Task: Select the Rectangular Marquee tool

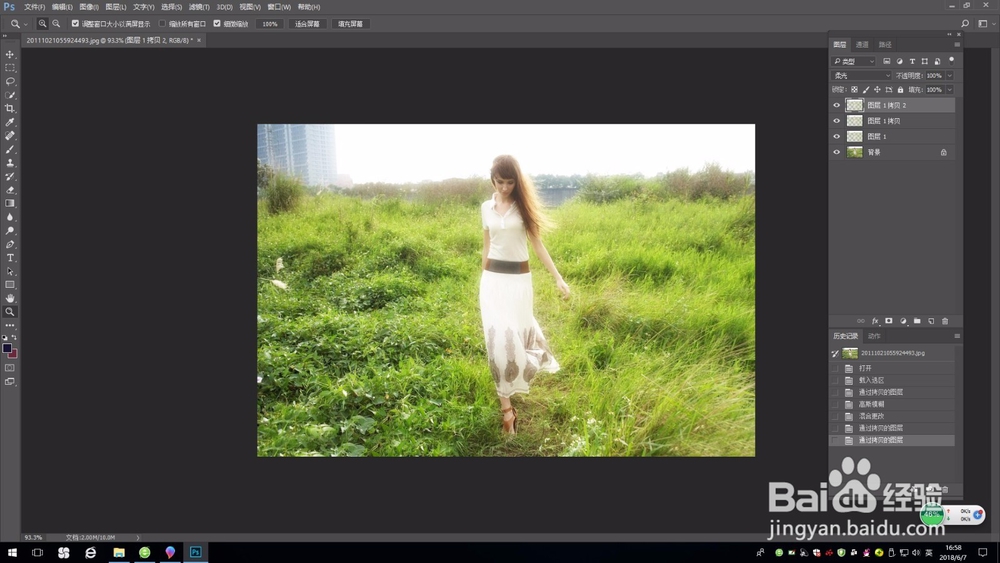Action: coord(10,68)
